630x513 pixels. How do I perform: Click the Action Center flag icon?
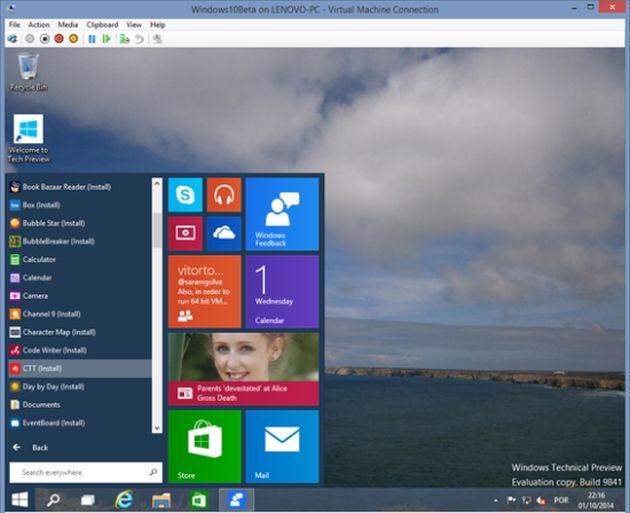(x=511, y=500)
